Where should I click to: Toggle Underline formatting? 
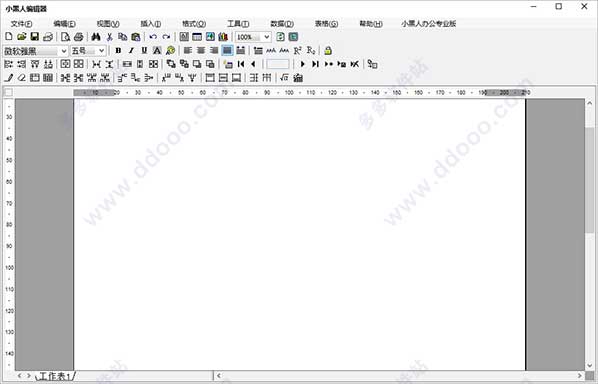(x=144, y=50)
